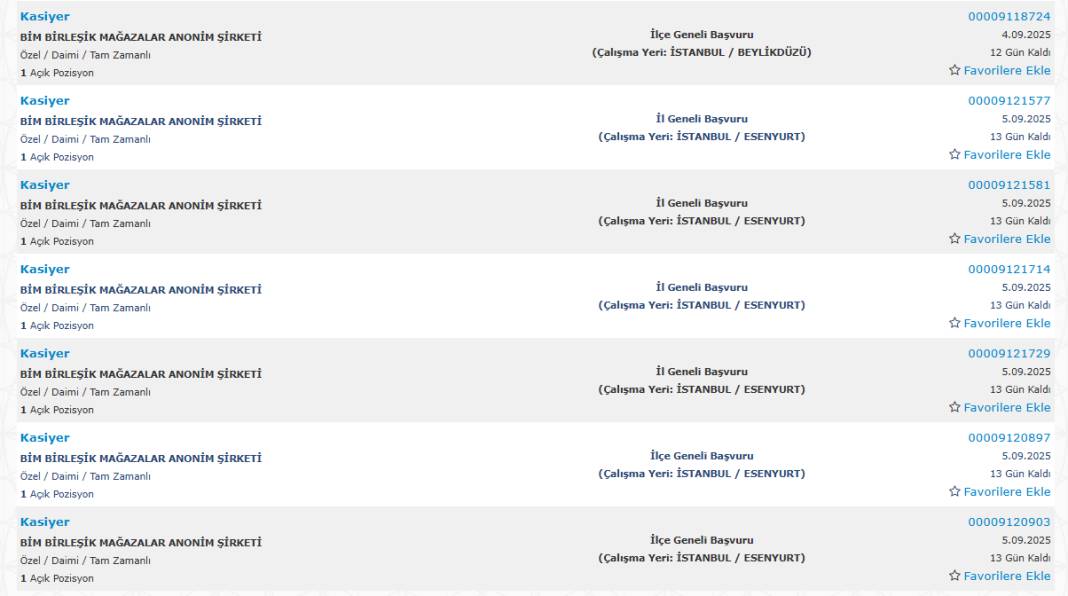Select listing number 00009121729

pos(1009,353)
